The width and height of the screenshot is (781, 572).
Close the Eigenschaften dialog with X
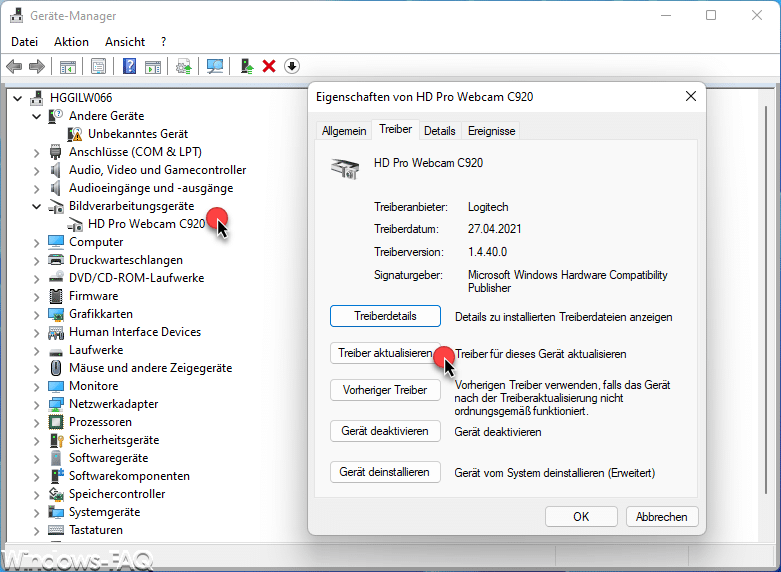click(x=691, y=96)
